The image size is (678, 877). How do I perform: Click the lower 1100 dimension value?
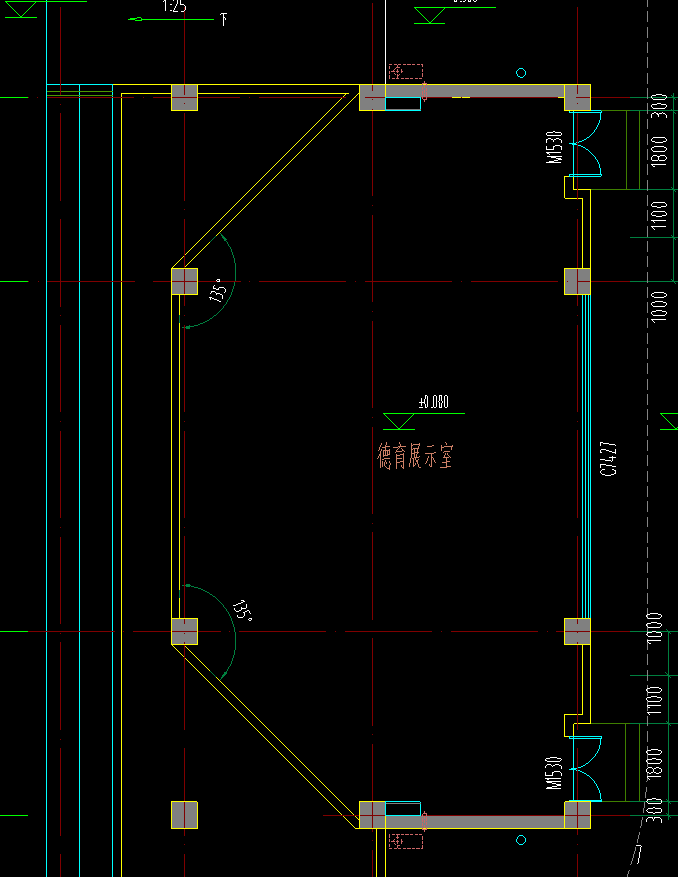tap(655, 700)
